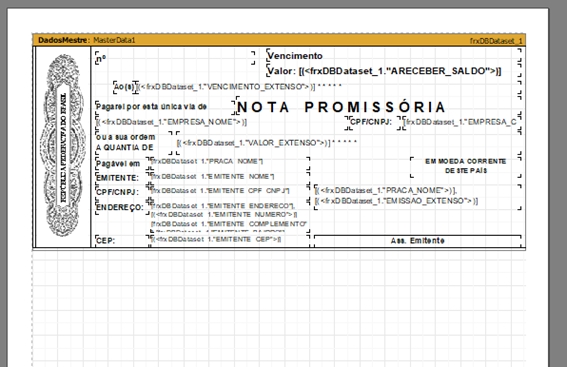
Task: Select the EMITENTE_NUMERO field line
Action: tap(224, 214)
